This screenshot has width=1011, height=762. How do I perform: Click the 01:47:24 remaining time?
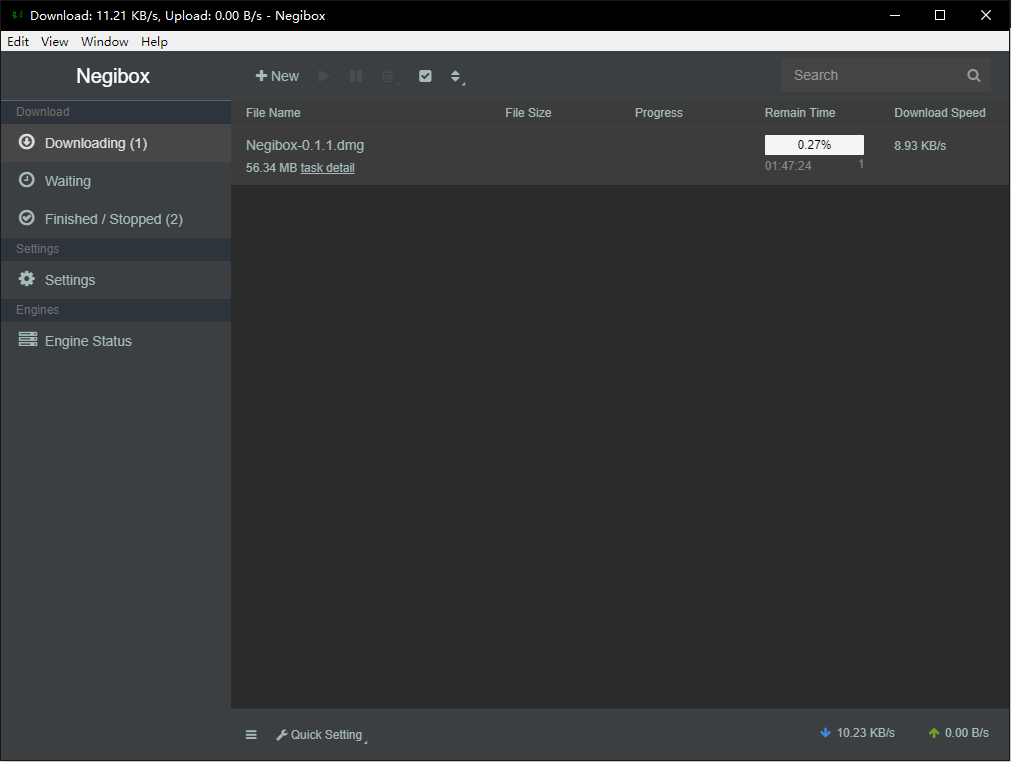[788, 166]
